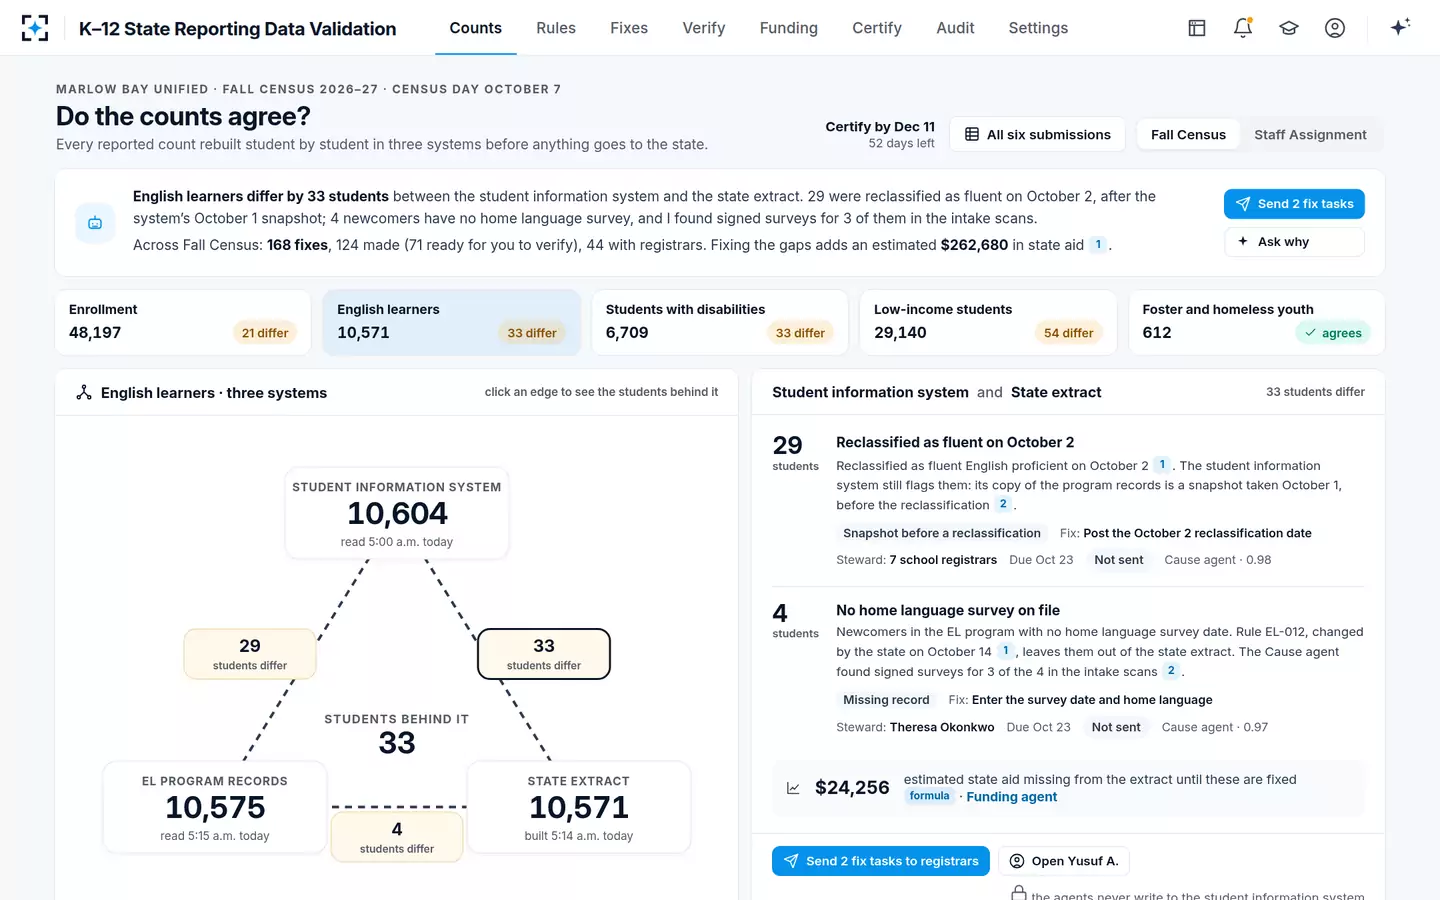The height and width of the screenshot is (900, 1440).
Task: Click the EL Program Records node
Action: tap(215, 808)
